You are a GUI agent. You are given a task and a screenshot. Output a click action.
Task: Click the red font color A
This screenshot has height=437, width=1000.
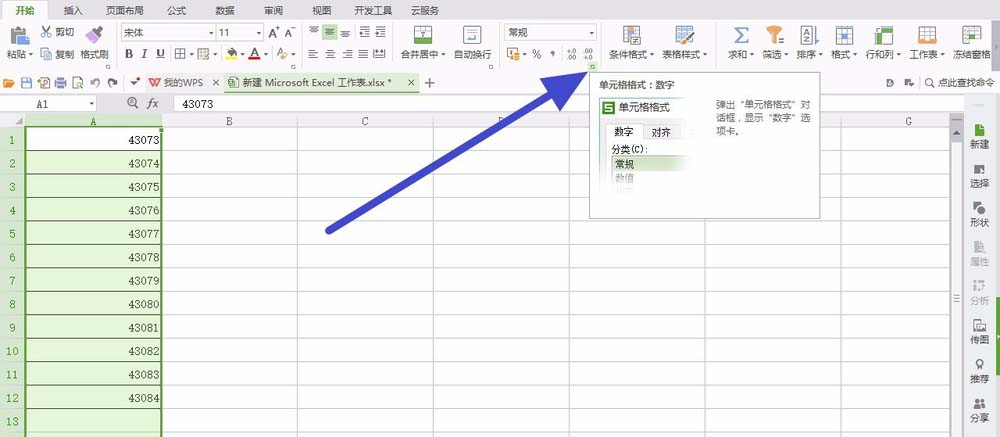(255, 54)
